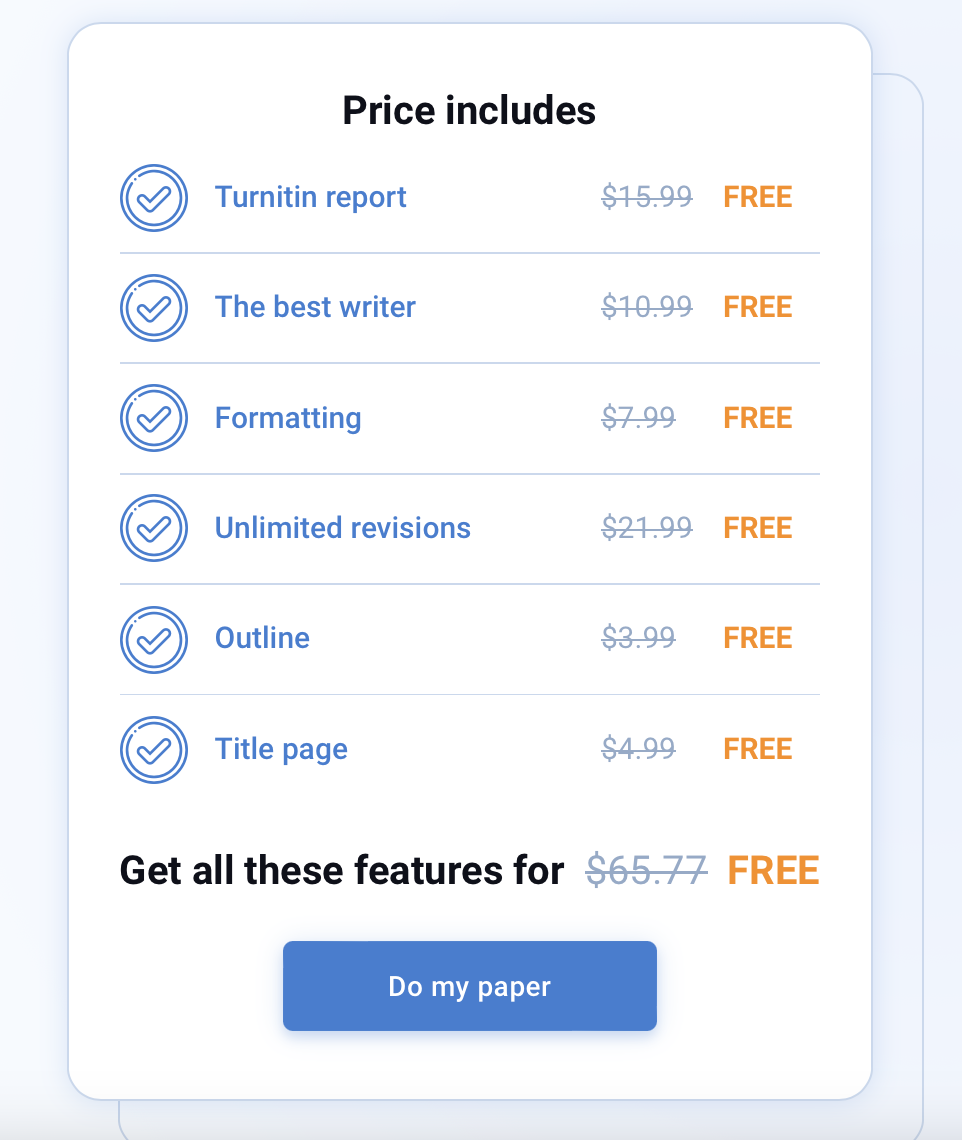
Task: Click the large FREE text next to total
Action: pyautogui.click(x=773, y=870)
